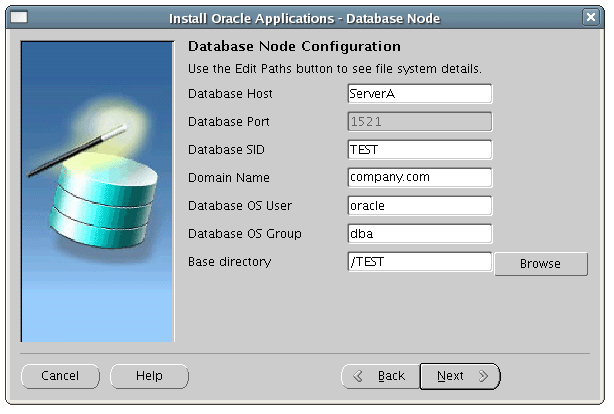Go to the Next wizard step
The image size is (614, 414).
460,376
